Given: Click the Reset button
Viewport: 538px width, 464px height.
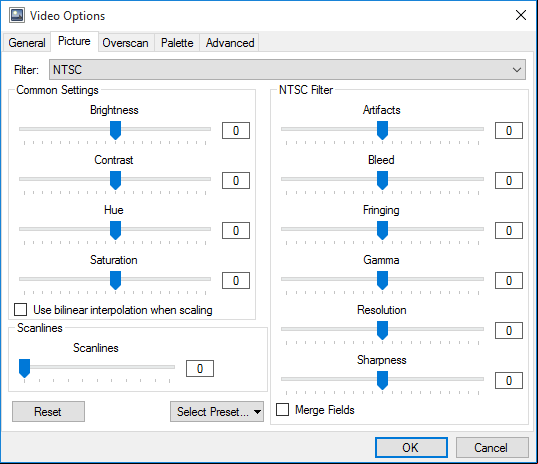Looking at the screenshot, I should click(48, 411).
